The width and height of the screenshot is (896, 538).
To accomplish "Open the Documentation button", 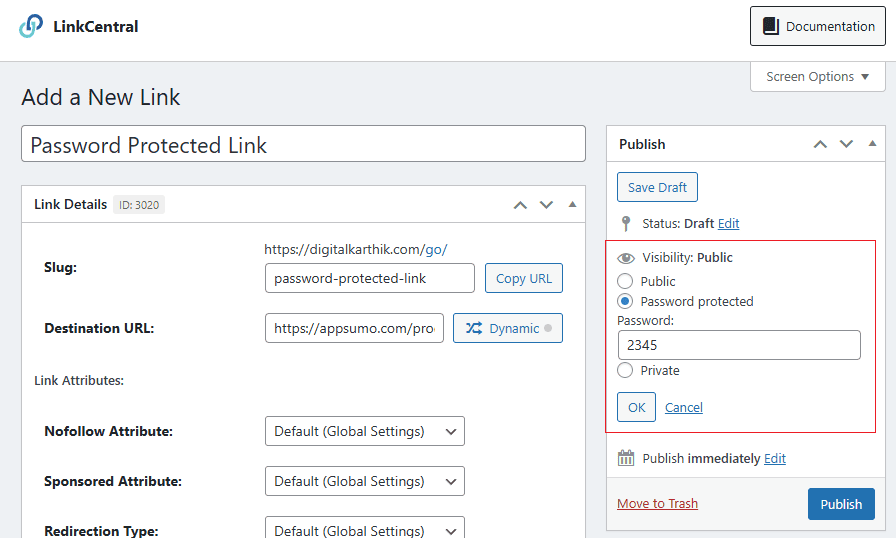I will click(818, 27).
